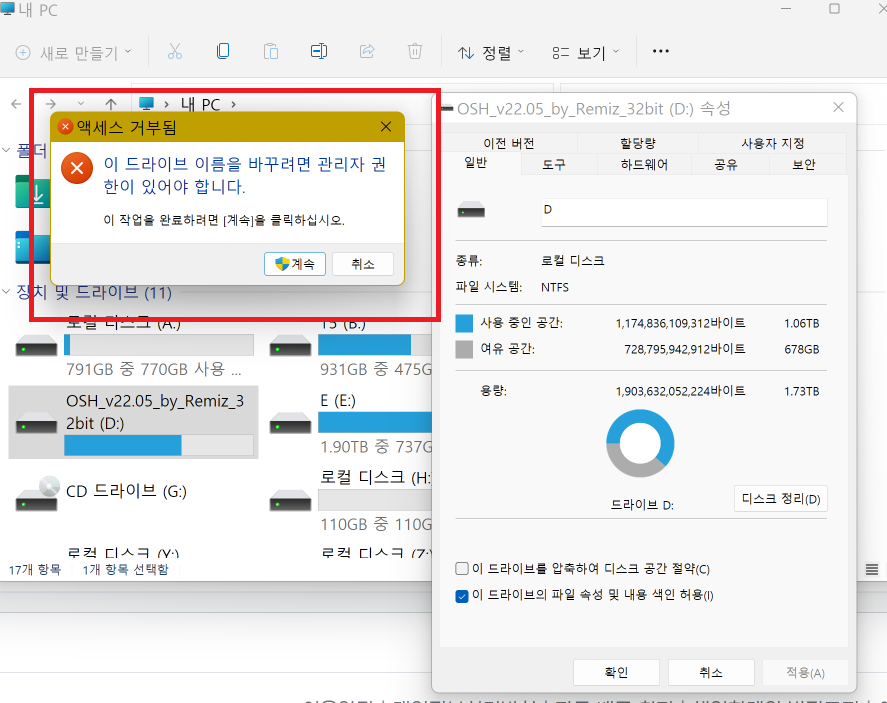Click the Share icon in toolbar
887x703 pixels.
[367, 51]
